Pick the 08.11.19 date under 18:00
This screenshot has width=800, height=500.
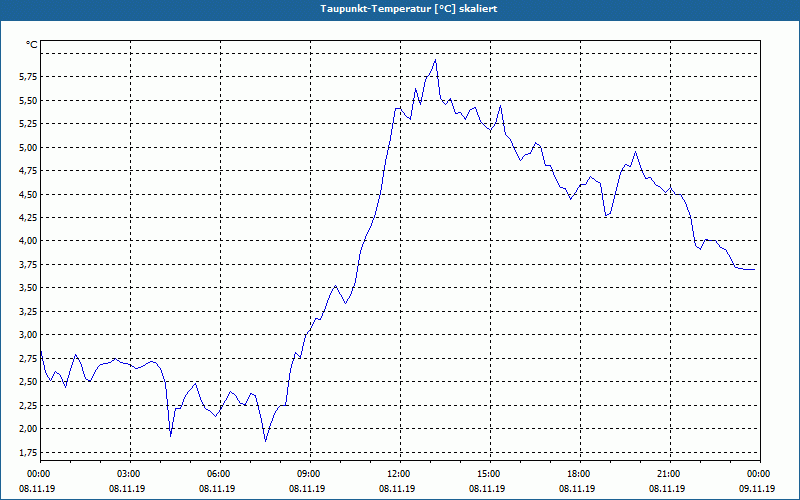pos(577,488)
